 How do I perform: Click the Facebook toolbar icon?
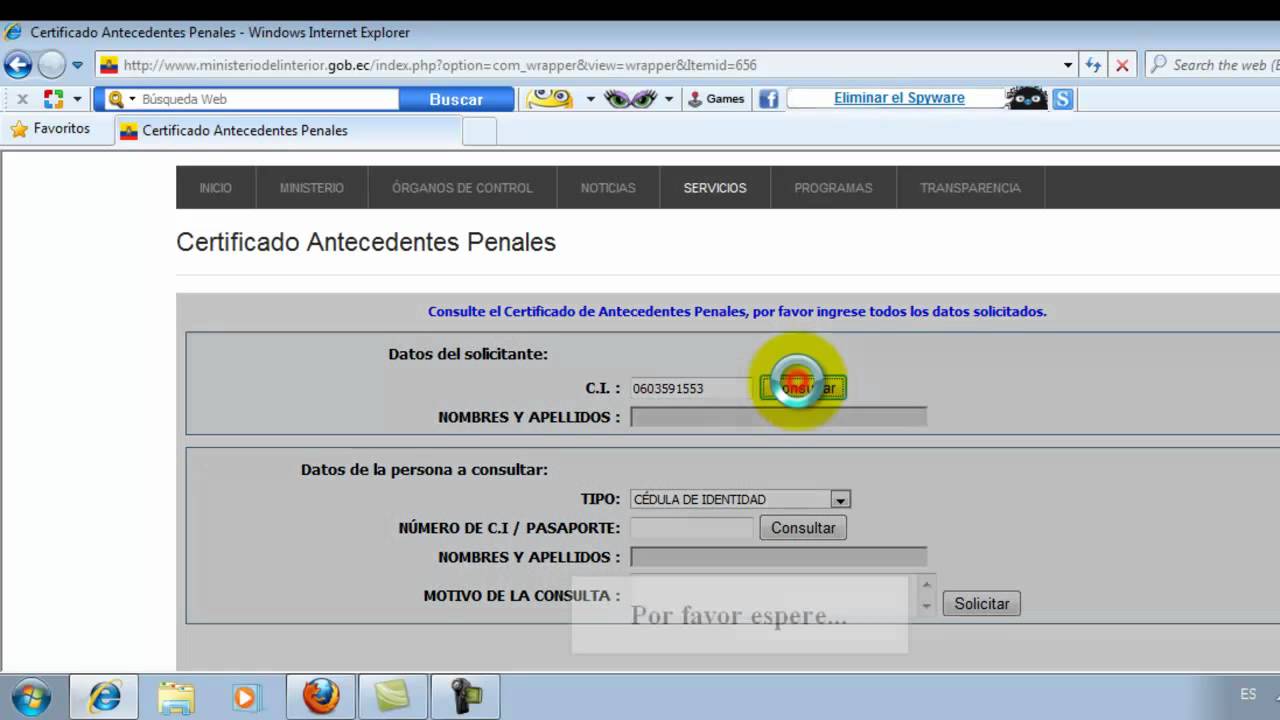[x=768, y=99]
